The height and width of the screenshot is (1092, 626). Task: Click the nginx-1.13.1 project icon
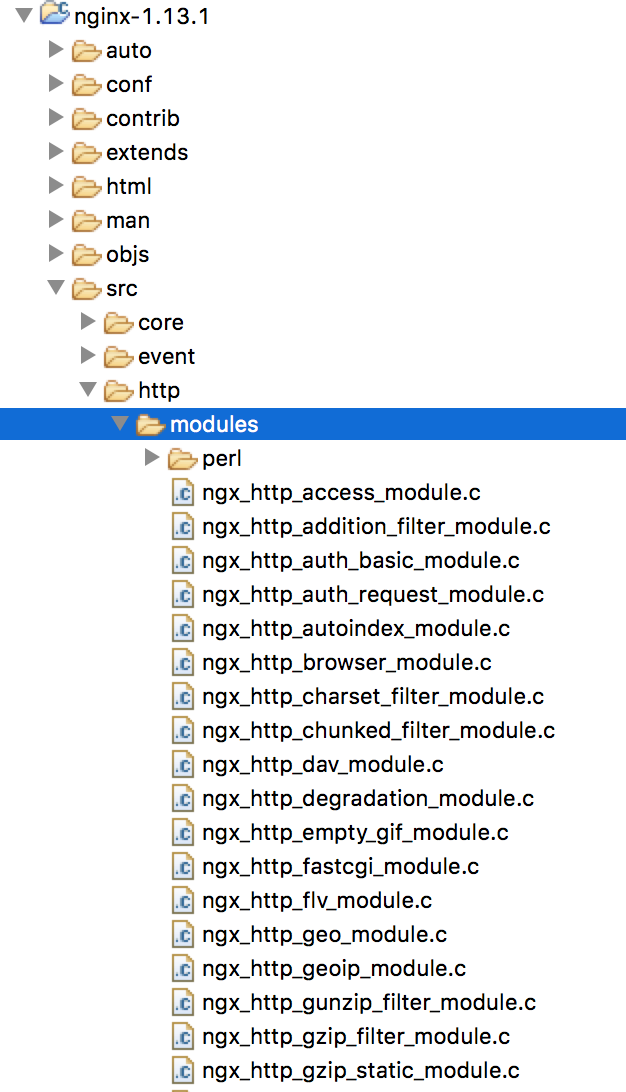pos(54,15)
